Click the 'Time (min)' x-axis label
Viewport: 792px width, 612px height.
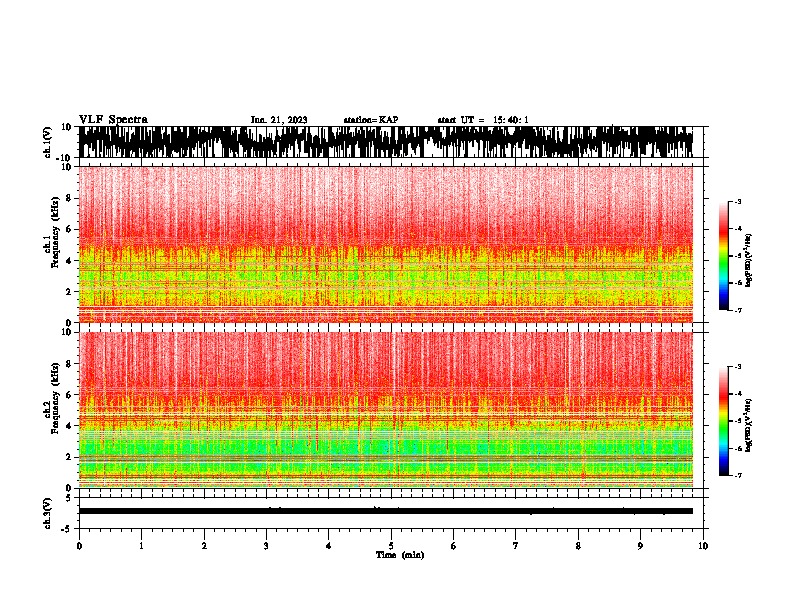tap(400, 555)
